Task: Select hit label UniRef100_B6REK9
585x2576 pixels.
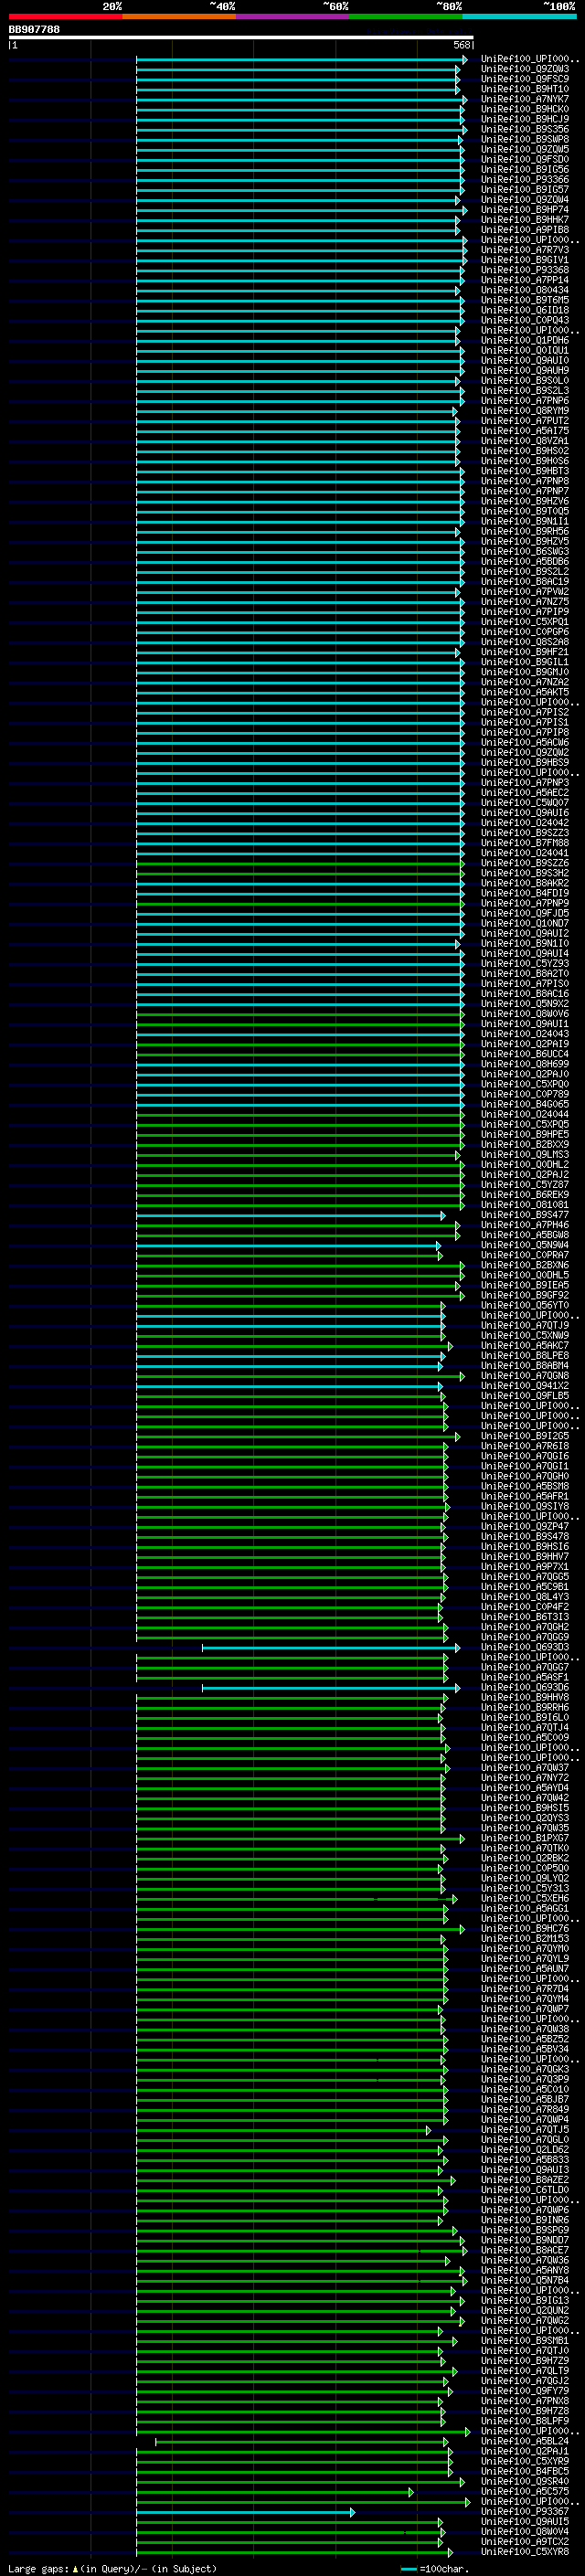Action: [x=525, y=1195]
